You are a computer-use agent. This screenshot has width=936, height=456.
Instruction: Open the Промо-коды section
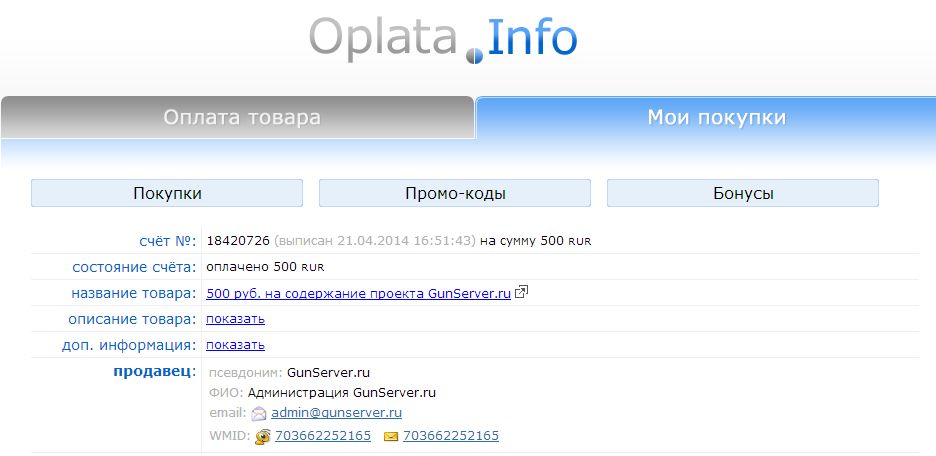coord(455,193)
